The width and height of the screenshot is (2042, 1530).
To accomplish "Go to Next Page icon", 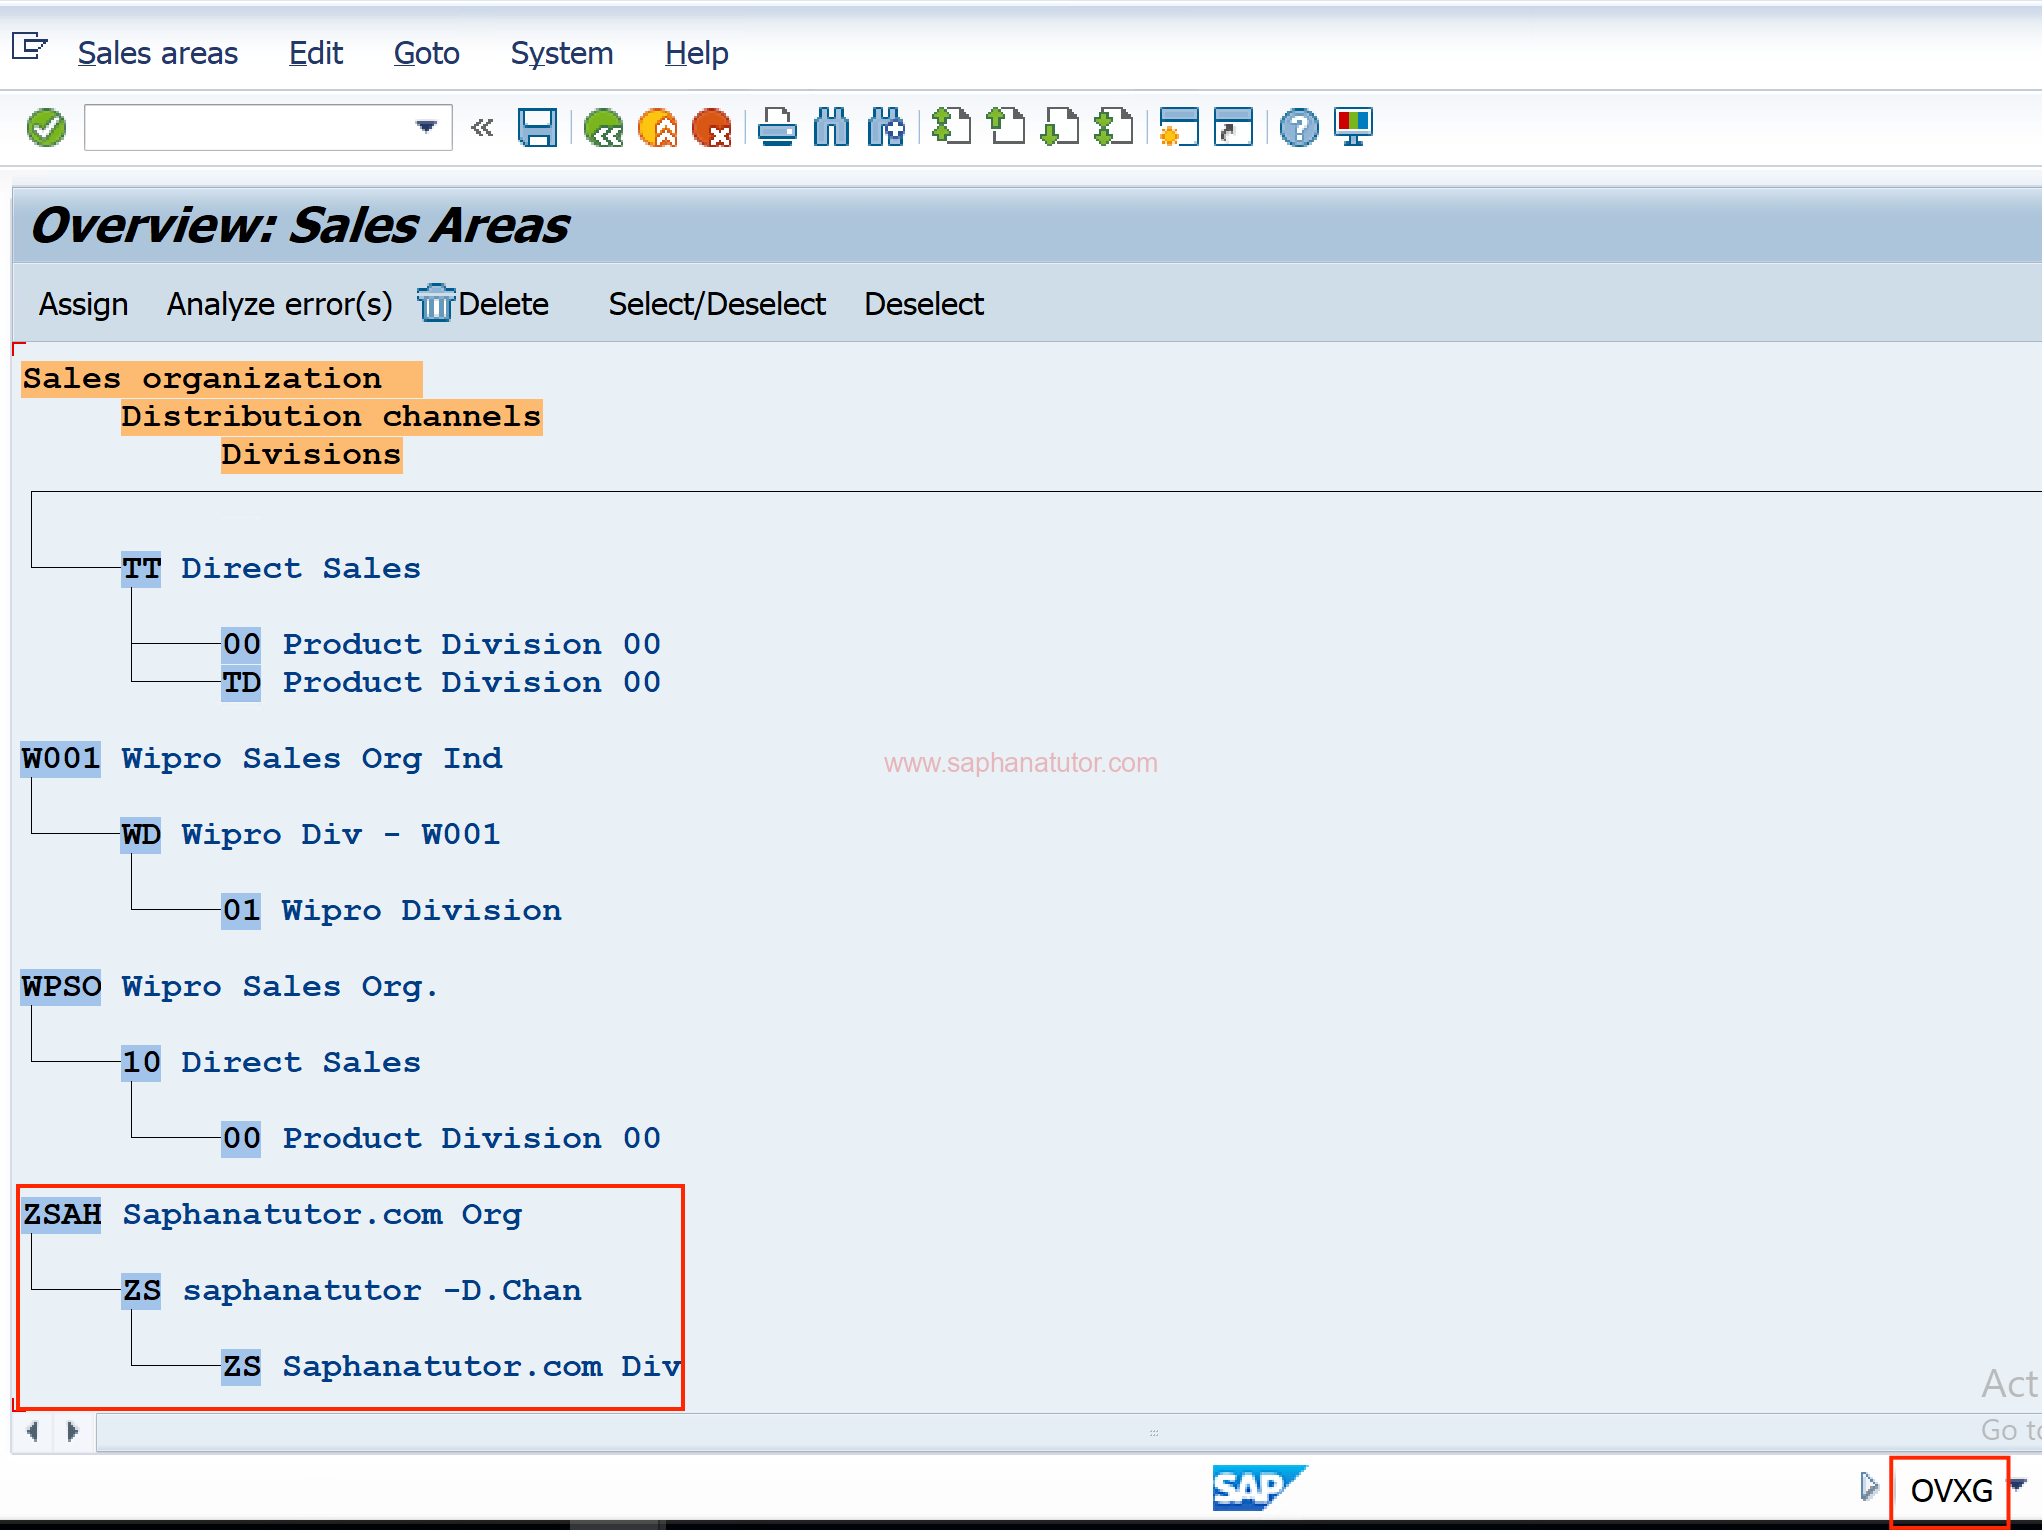I will point(1059,128).
